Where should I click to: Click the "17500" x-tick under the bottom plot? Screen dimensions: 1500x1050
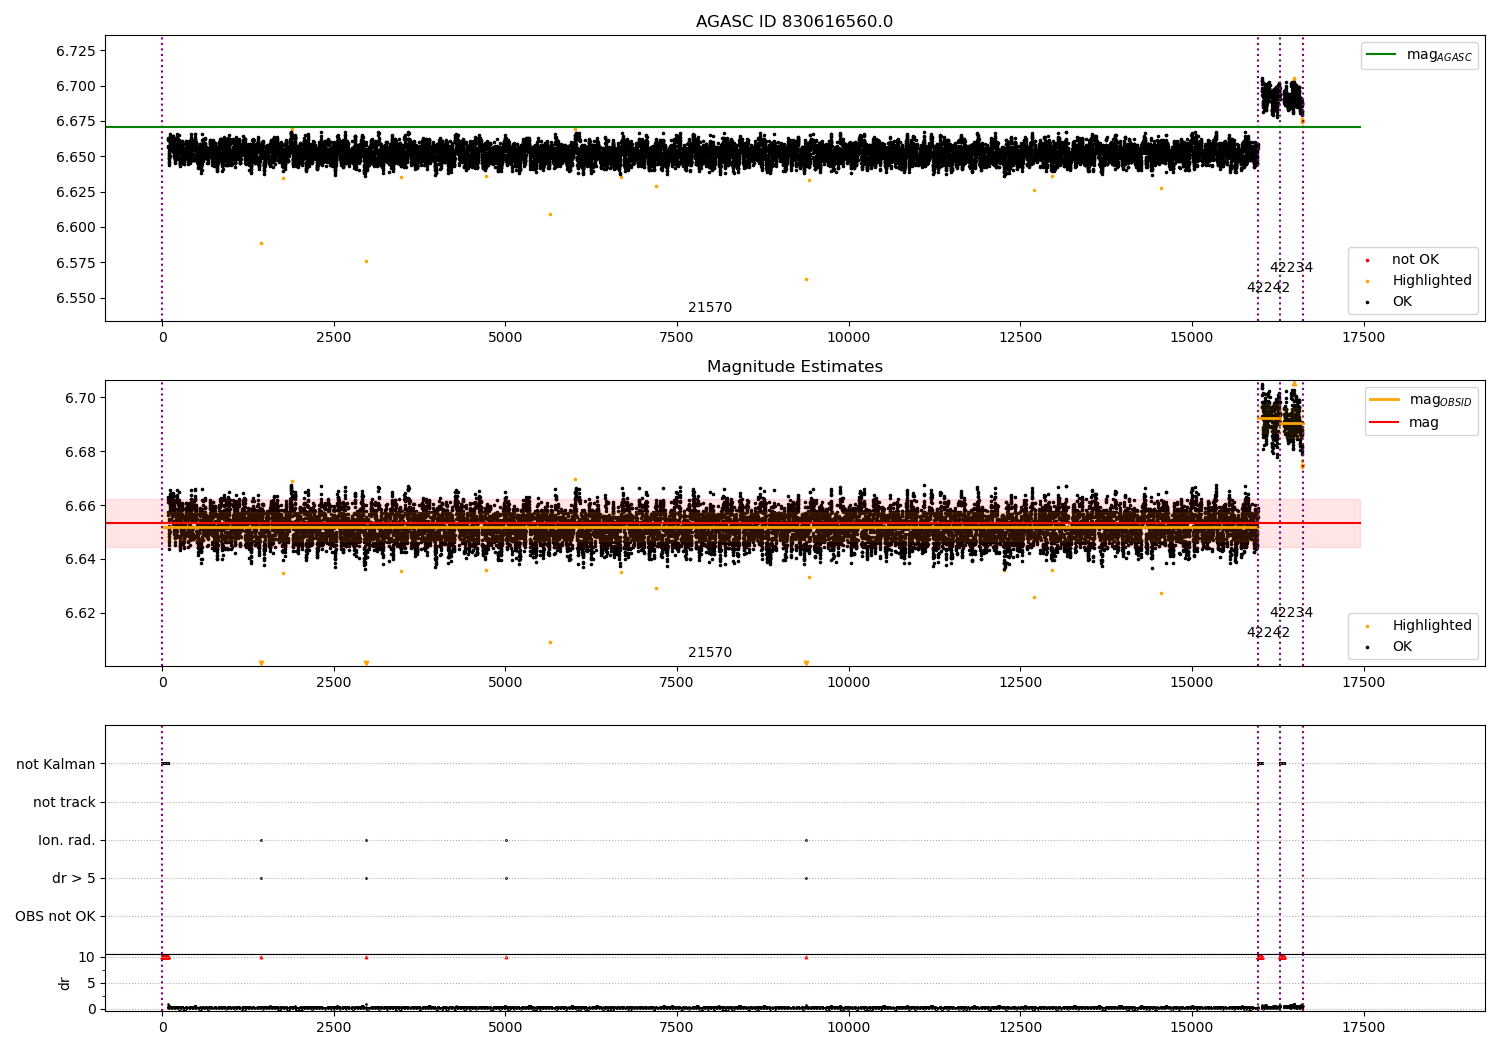pyautogui.click(x=1364, y=1028)
